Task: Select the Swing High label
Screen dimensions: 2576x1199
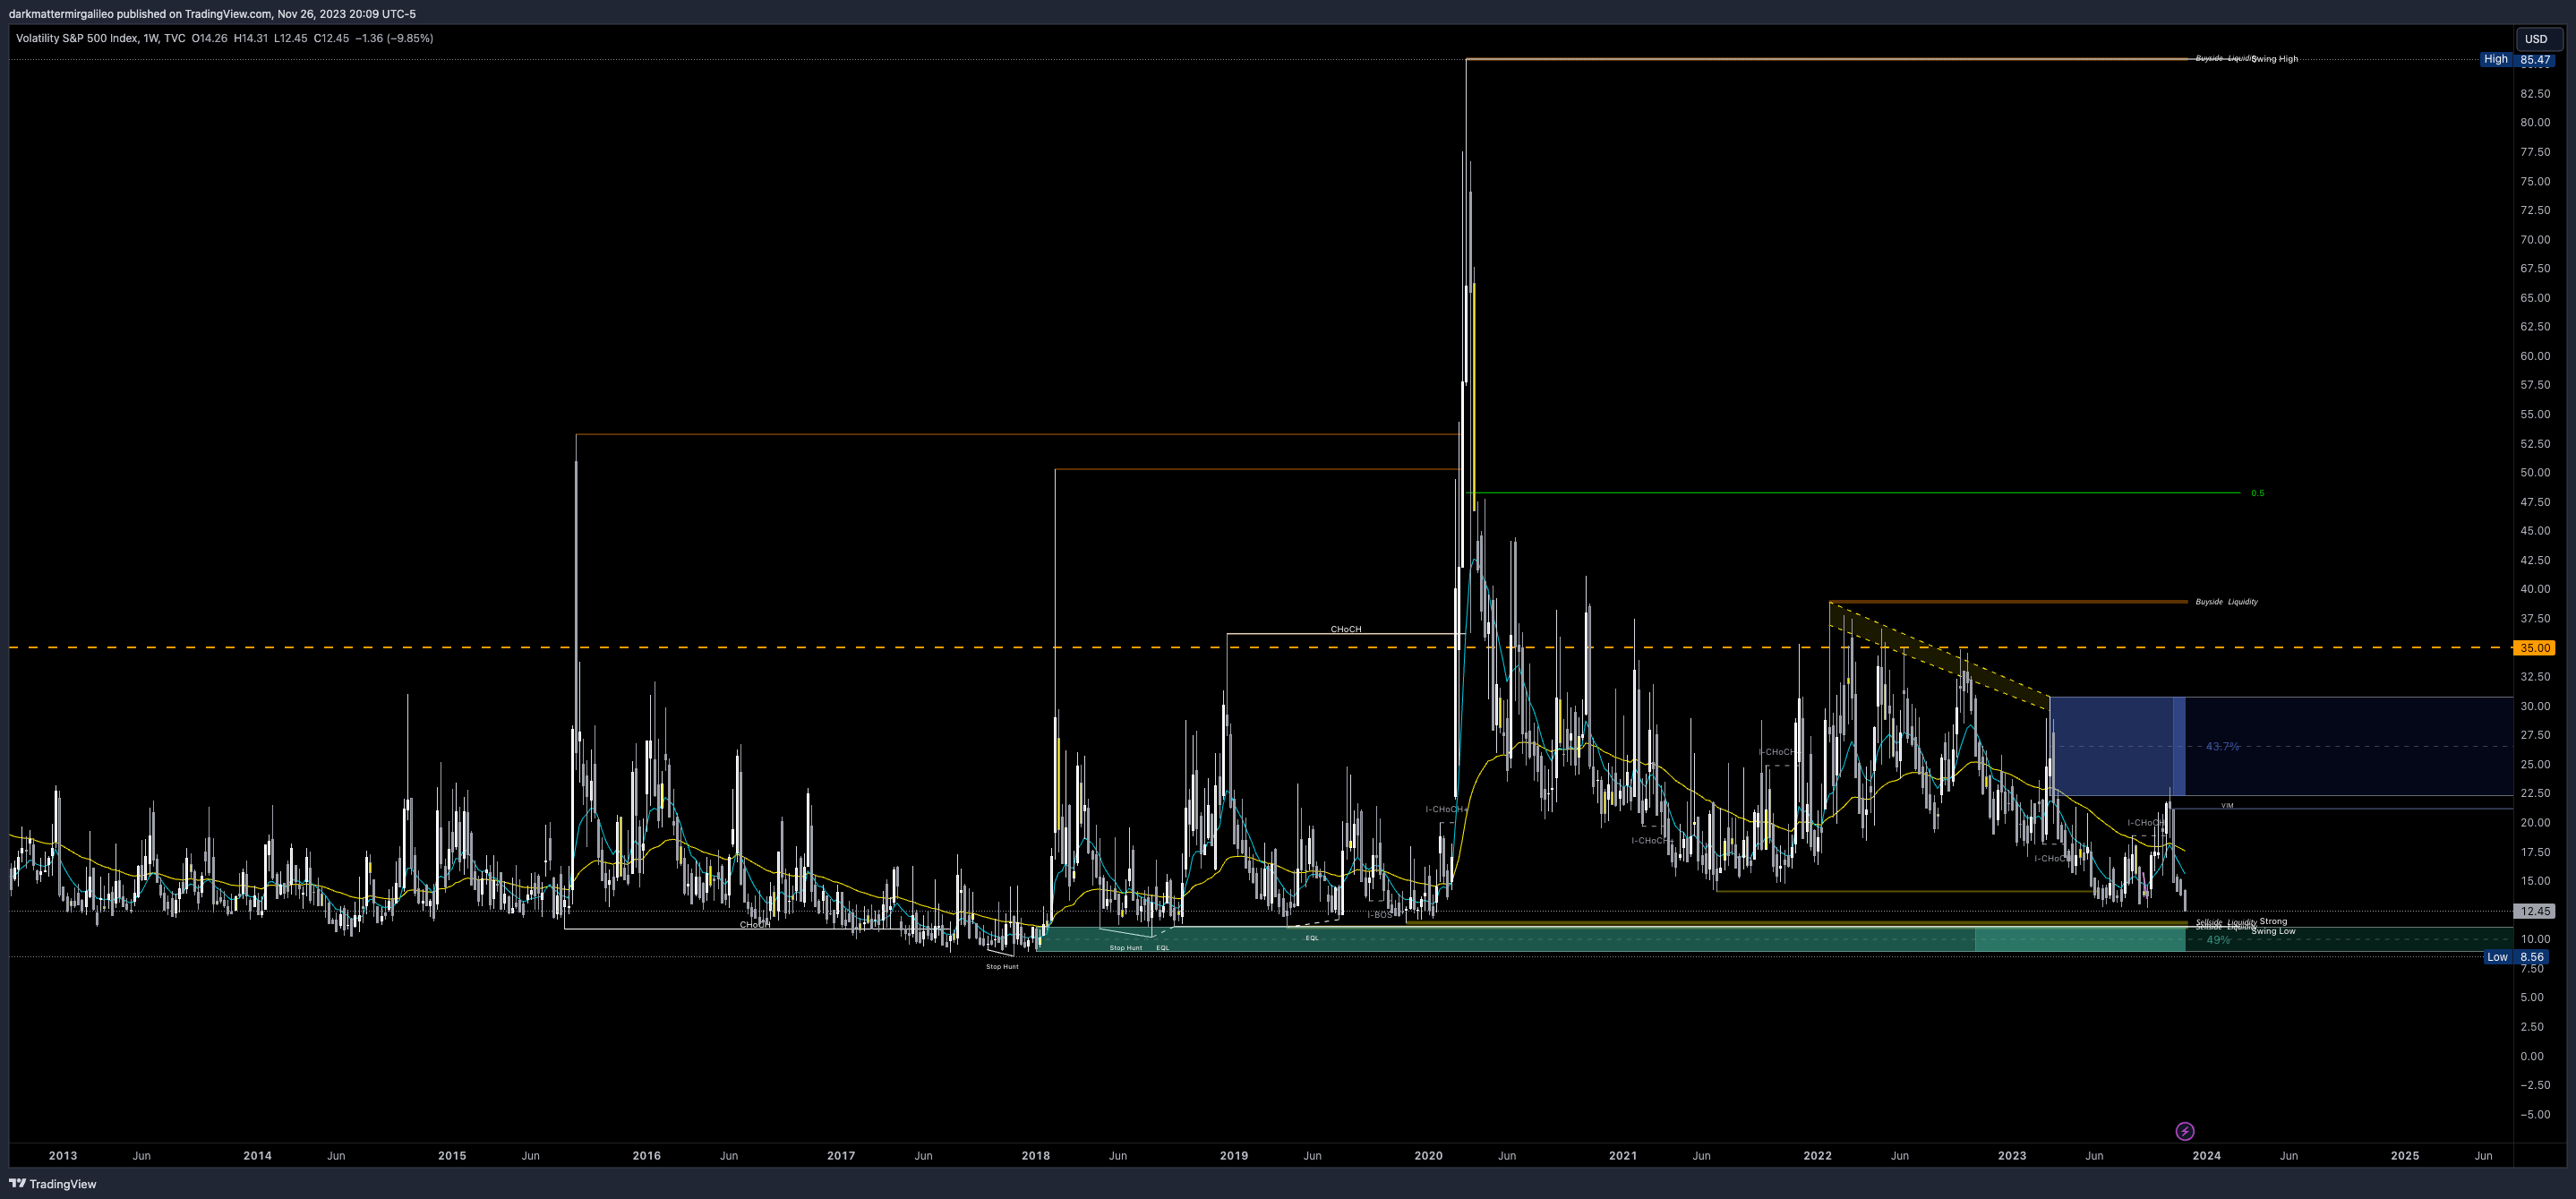Action: 2275,59
